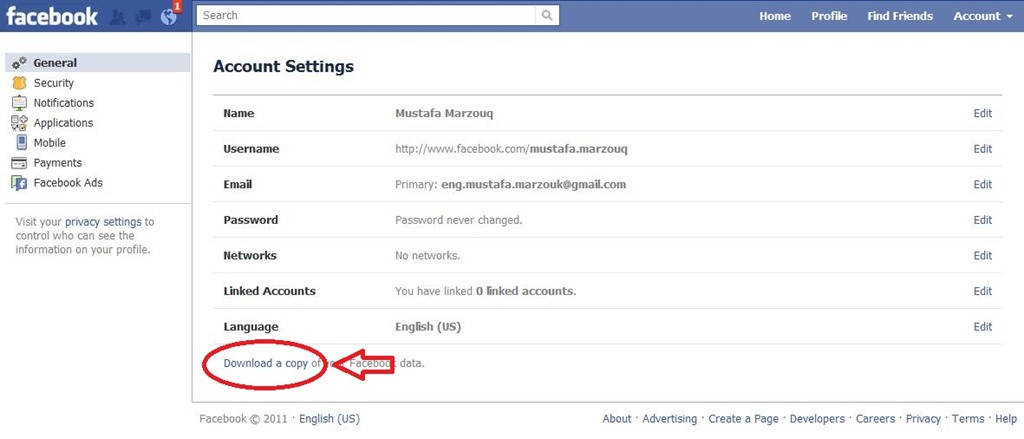
Task: Select the Payments settings tab
Action: pyautogui.click(x=98, y=163)
